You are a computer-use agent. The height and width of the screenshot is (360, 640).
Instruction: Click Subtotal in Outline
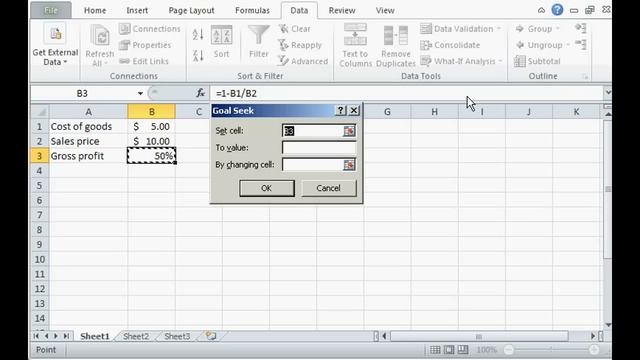(538, 61)
